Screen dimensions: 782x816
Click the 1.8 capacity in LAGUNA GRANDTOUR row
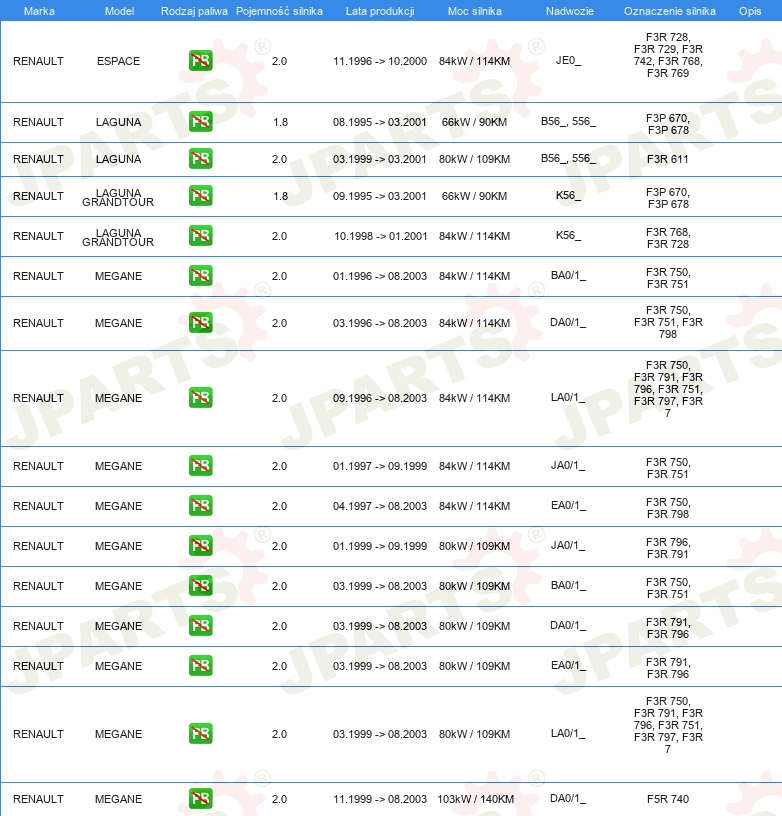tap(280, 196)
